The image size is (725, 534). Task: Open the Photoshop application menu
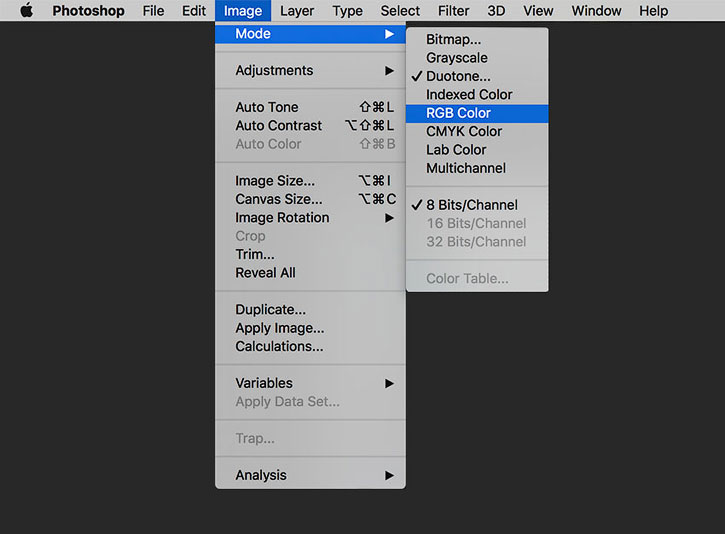[88, 11]
